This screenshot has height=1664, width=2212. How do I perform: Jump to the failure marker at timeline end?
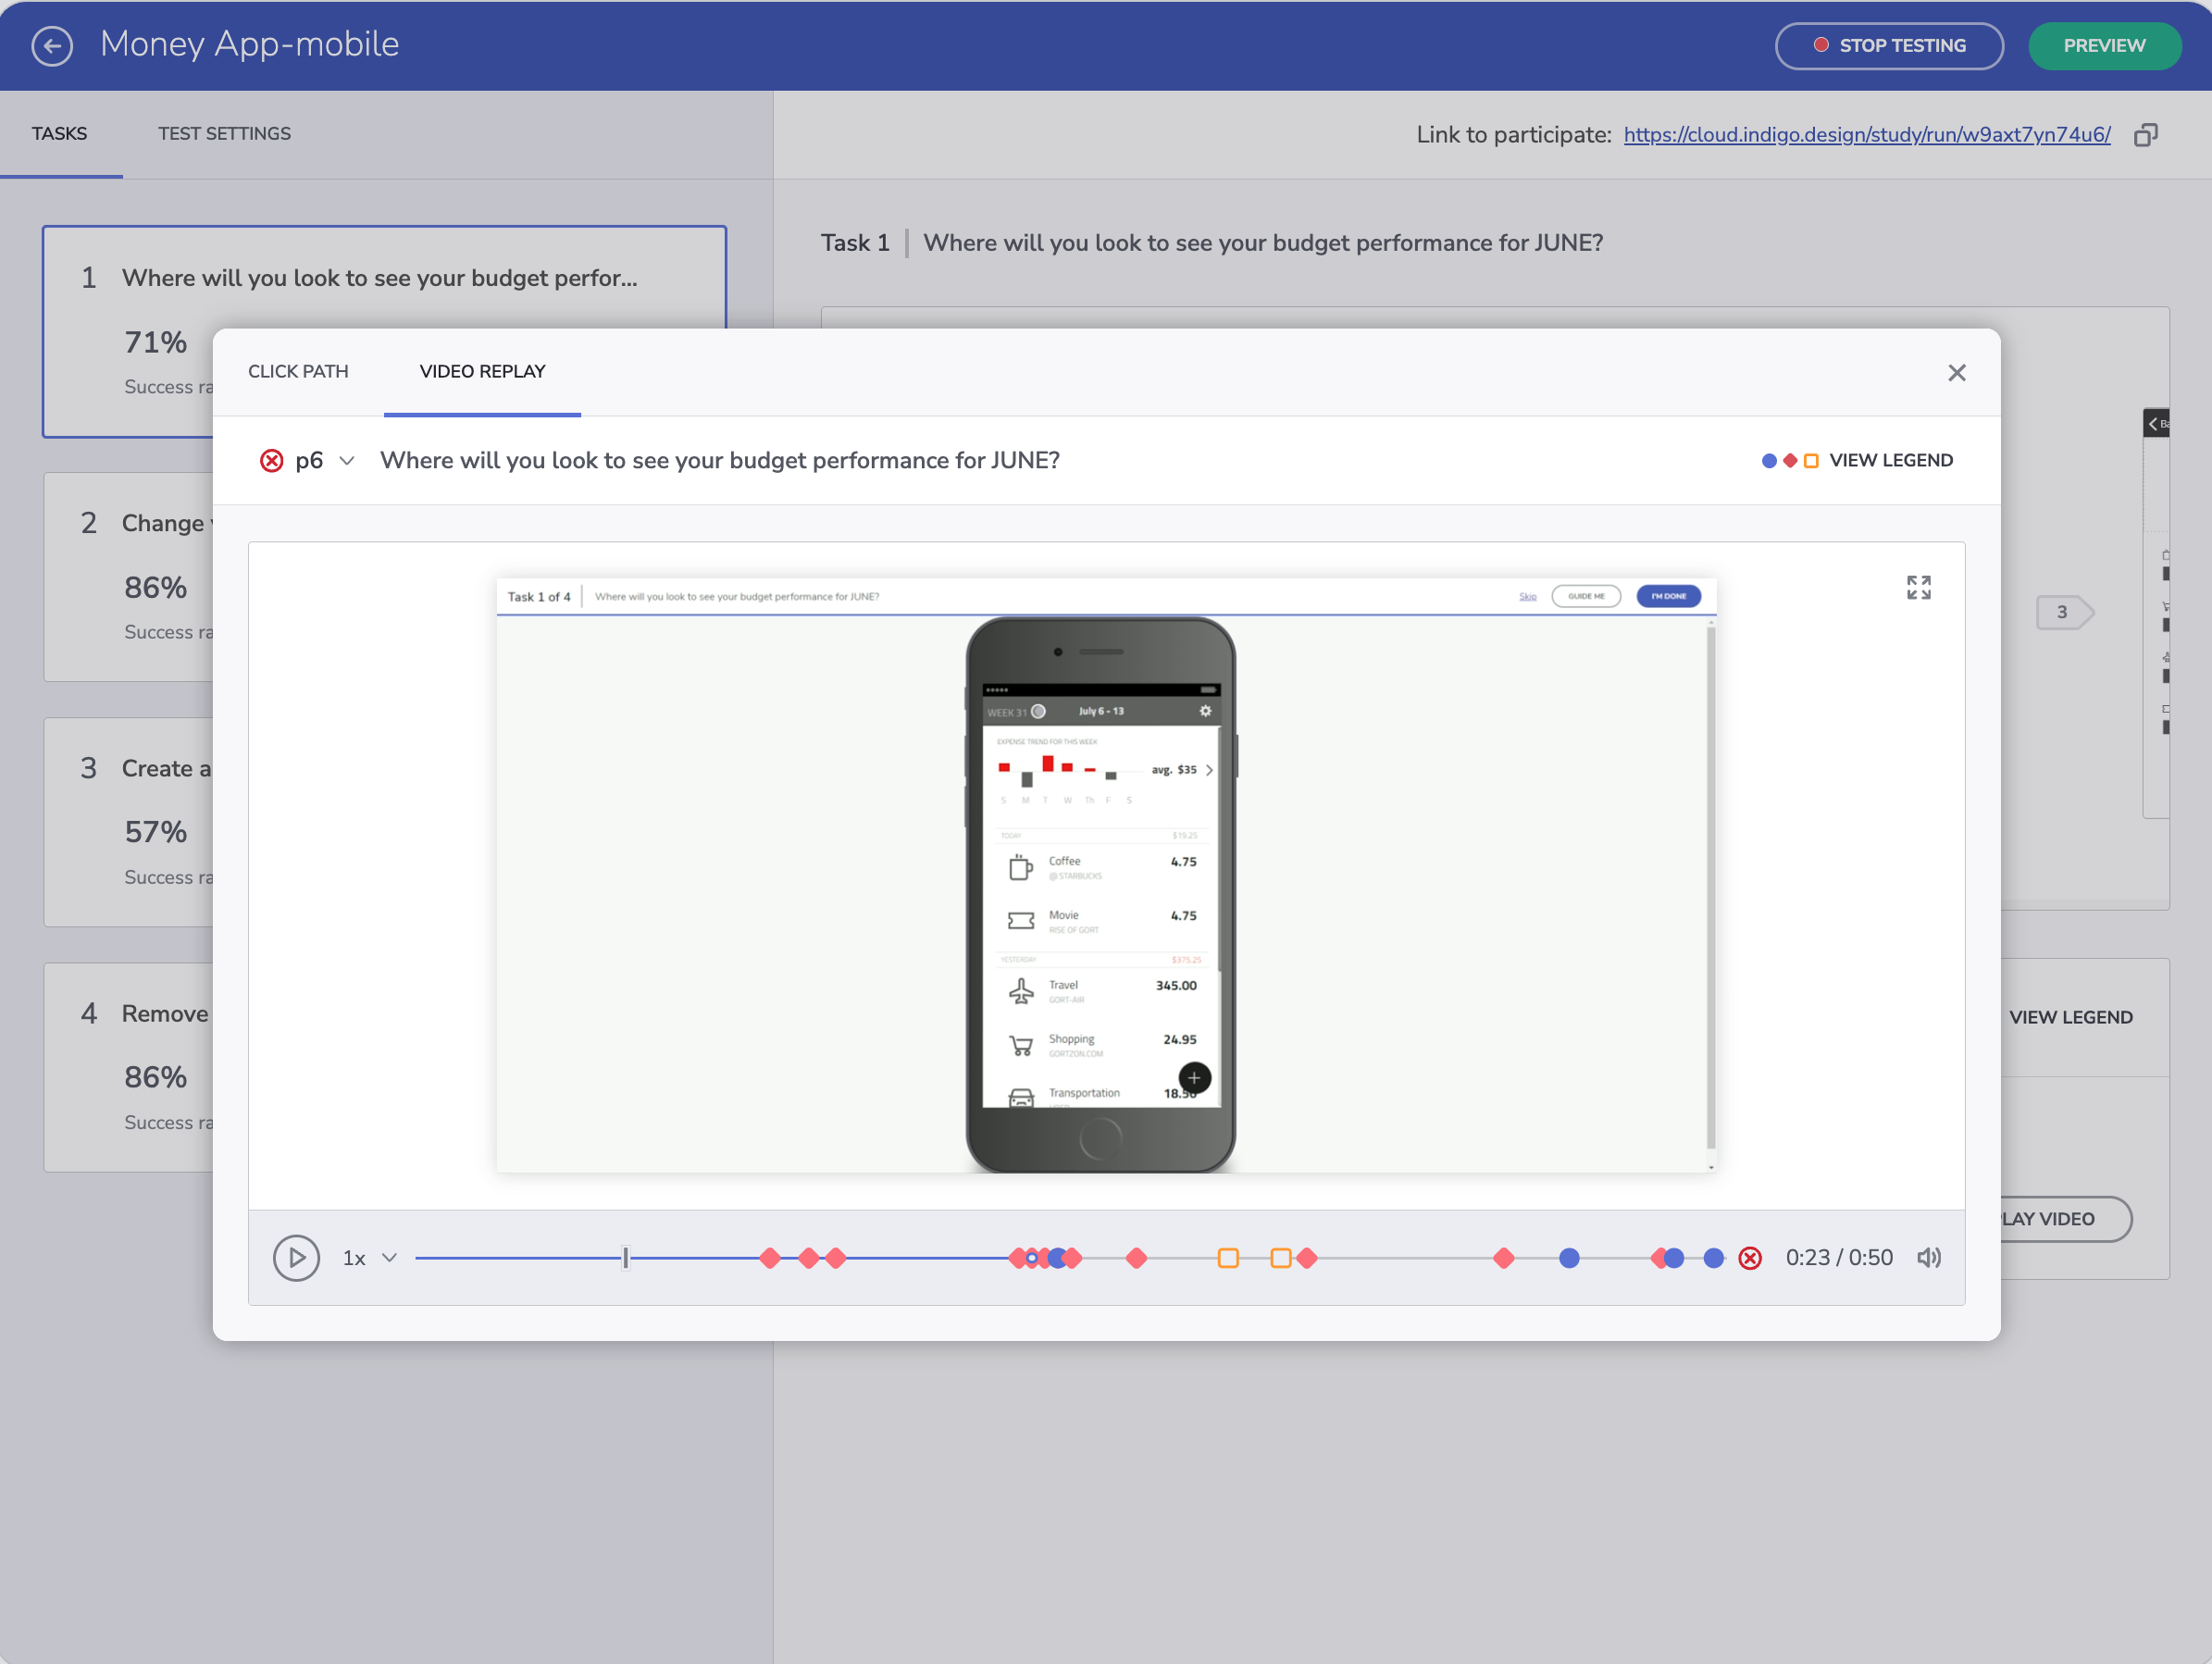[1750, 1258]
